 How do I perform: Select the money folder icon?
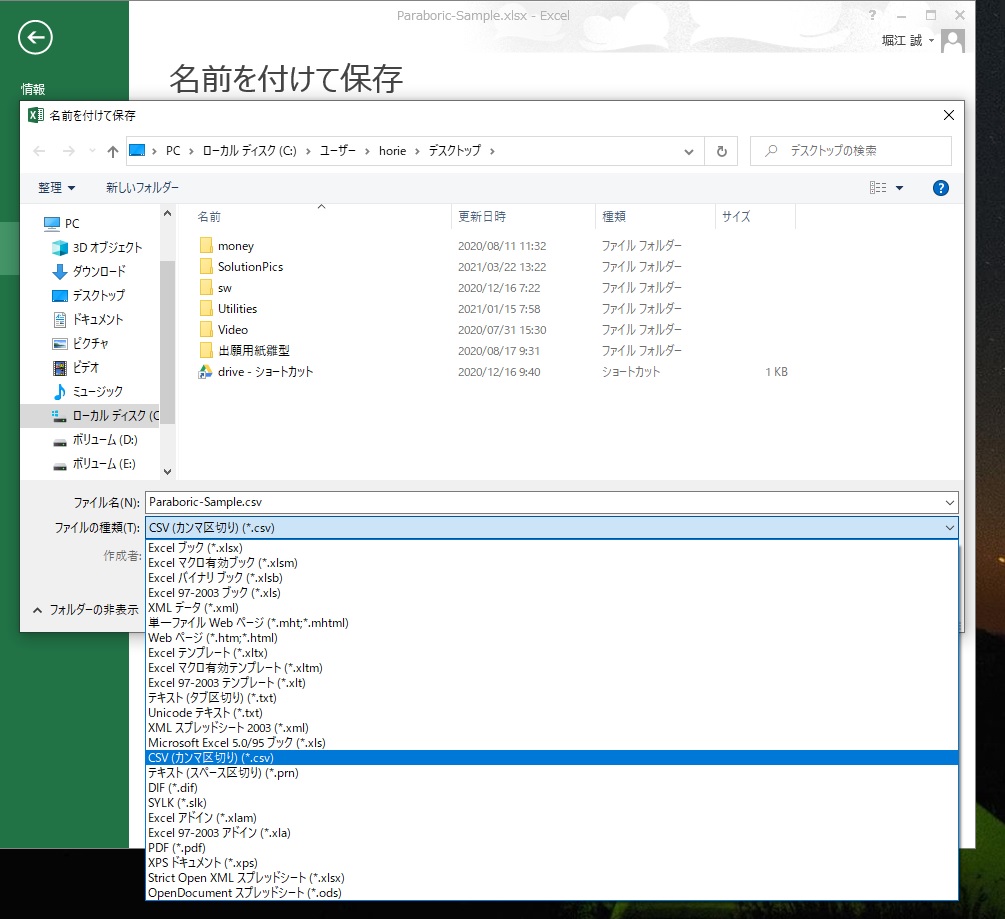point(206,245)
